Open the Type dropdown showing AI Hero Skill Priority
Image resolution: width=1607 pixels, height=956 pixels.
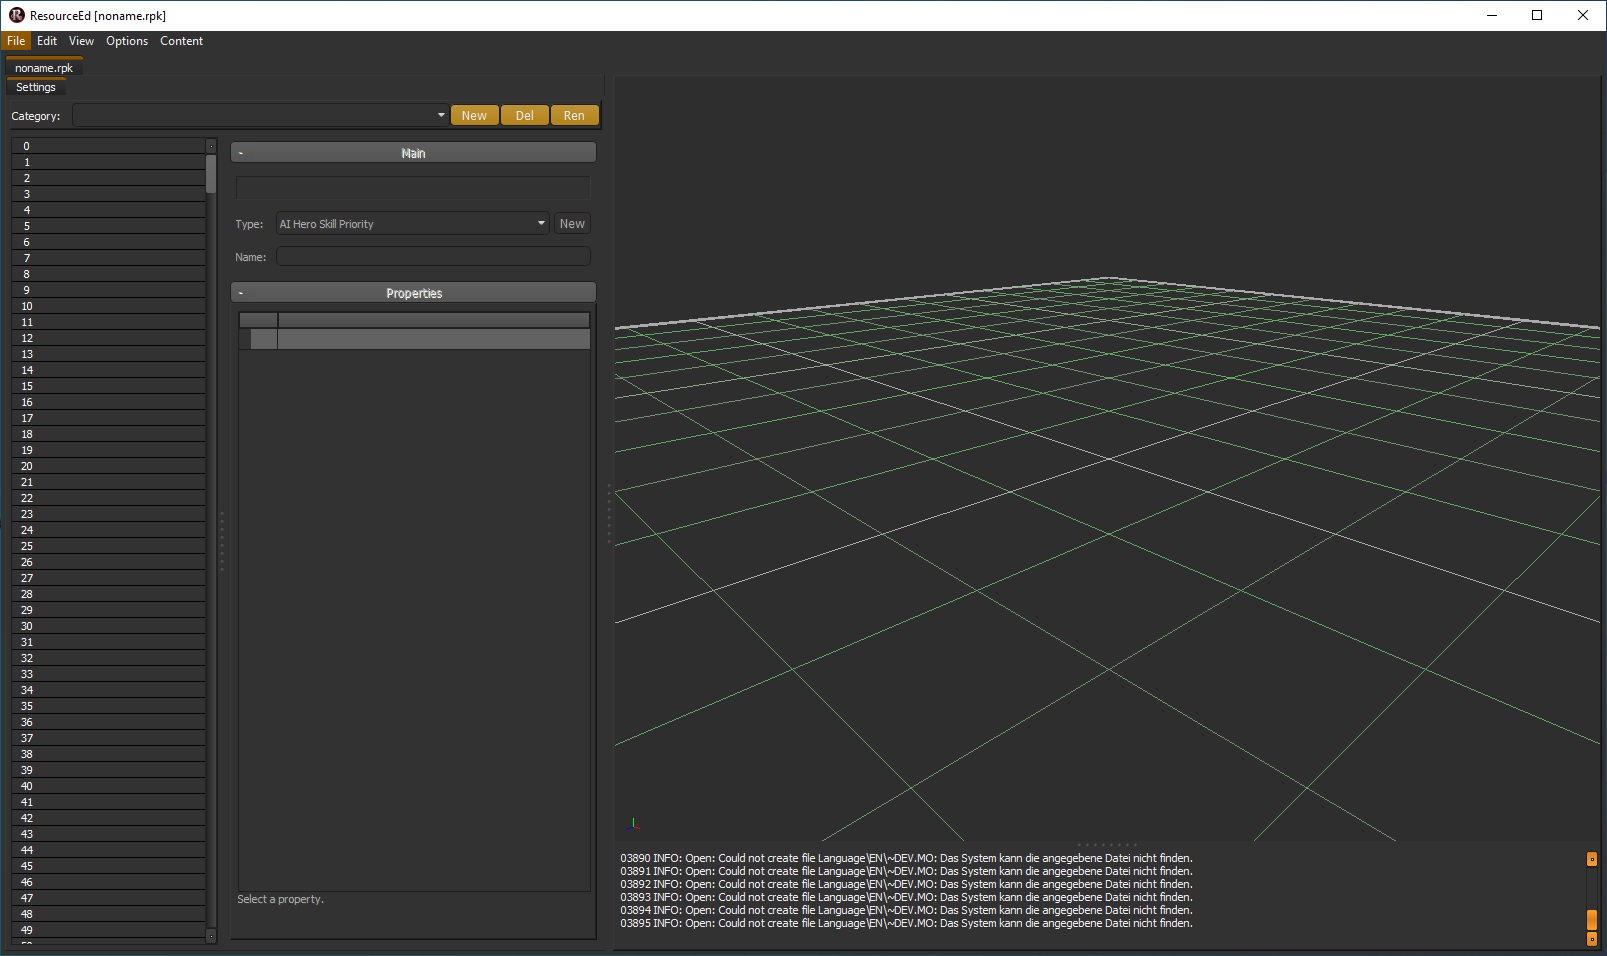[540, 223]
